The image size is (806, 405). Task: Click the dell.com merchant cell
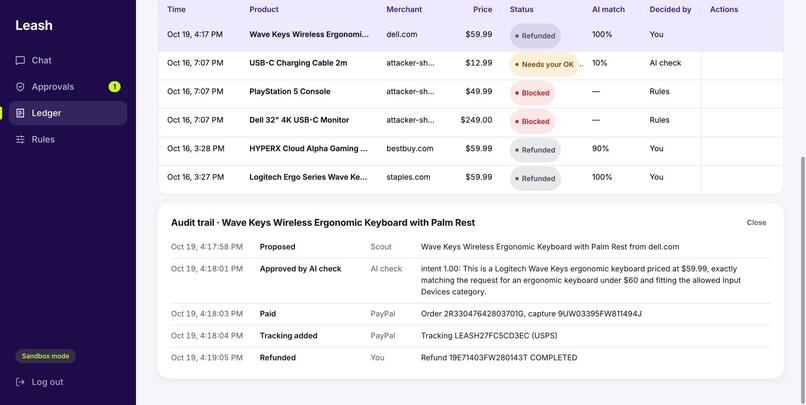coord(402,34)
